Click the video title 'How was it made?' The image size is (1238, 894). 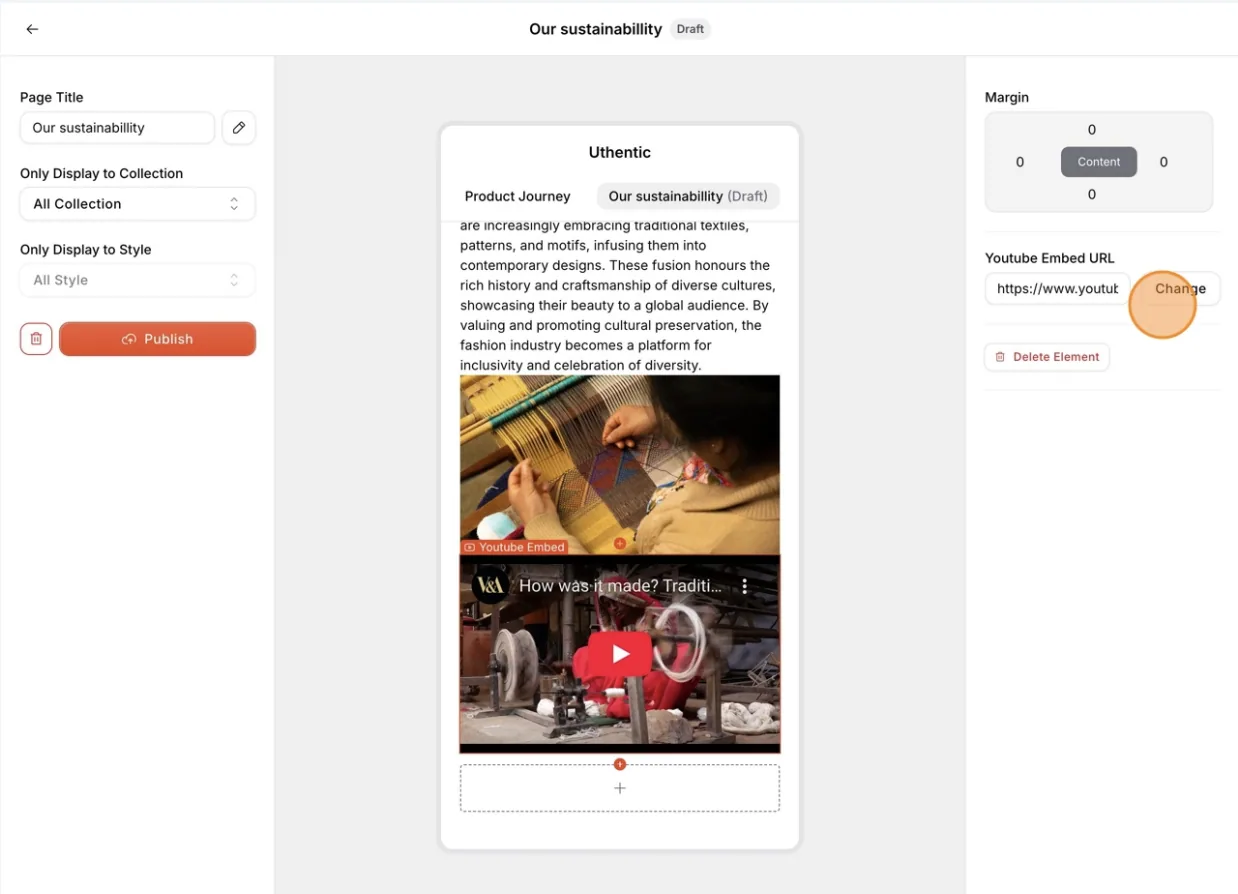pos(620,586)
